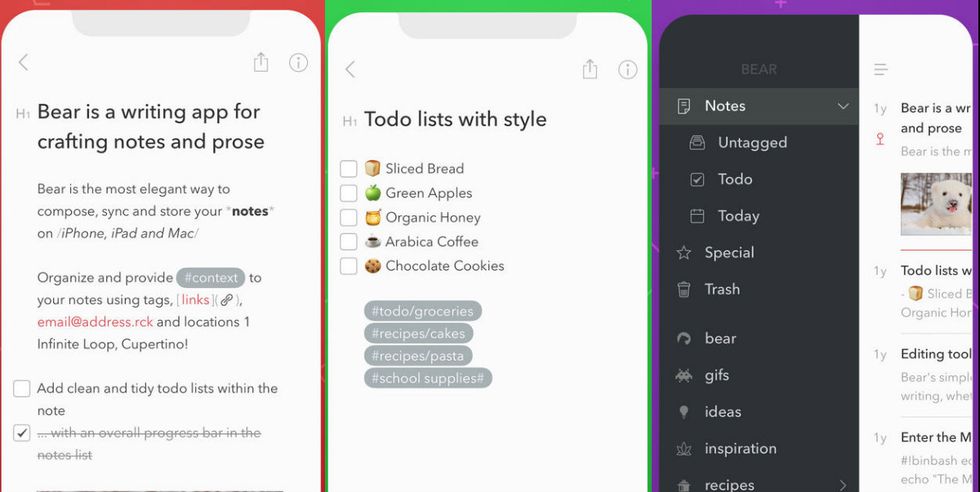The image size is (980, 492).
Task: Select the Todo sidebar item
Action: 734,179
